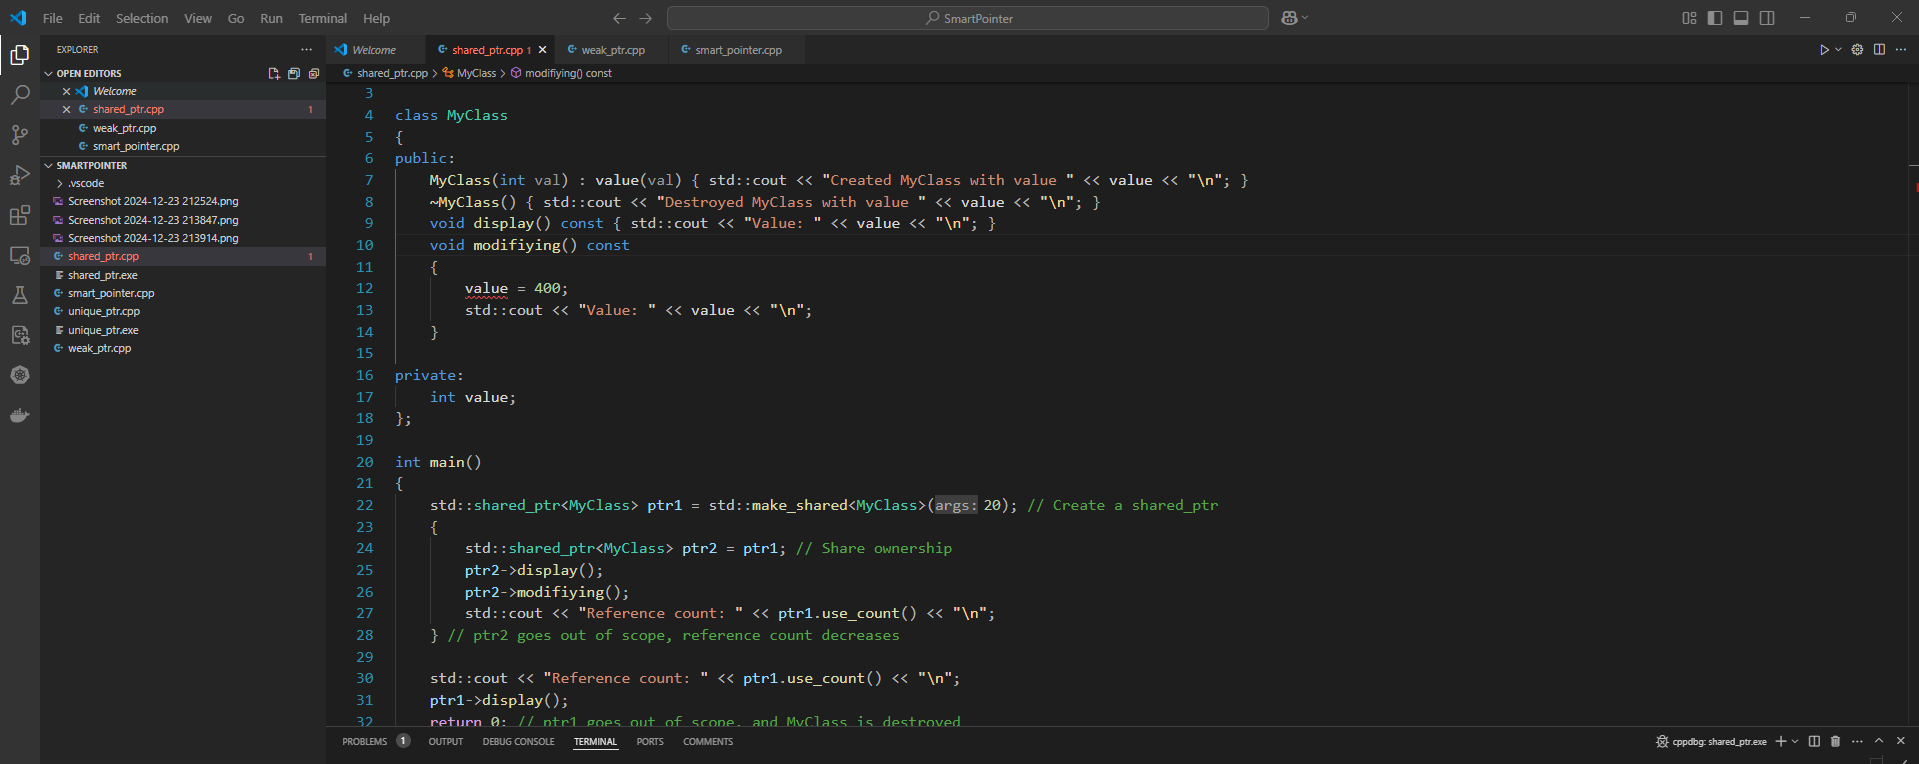Screen dimensions: 1919x764
Task: Open the Run and Debug view
Action: (19, 175)
